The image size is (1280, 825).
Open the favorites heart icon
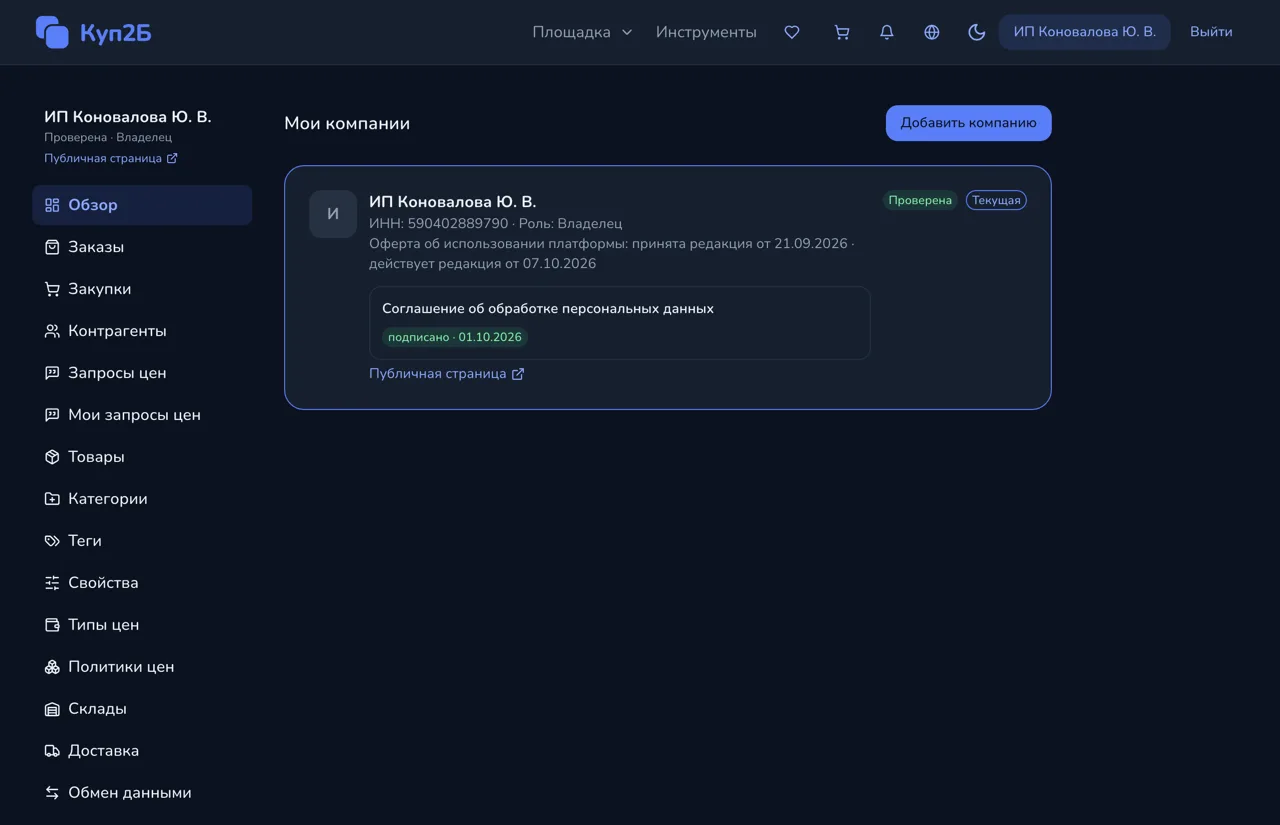click(792, 32)
